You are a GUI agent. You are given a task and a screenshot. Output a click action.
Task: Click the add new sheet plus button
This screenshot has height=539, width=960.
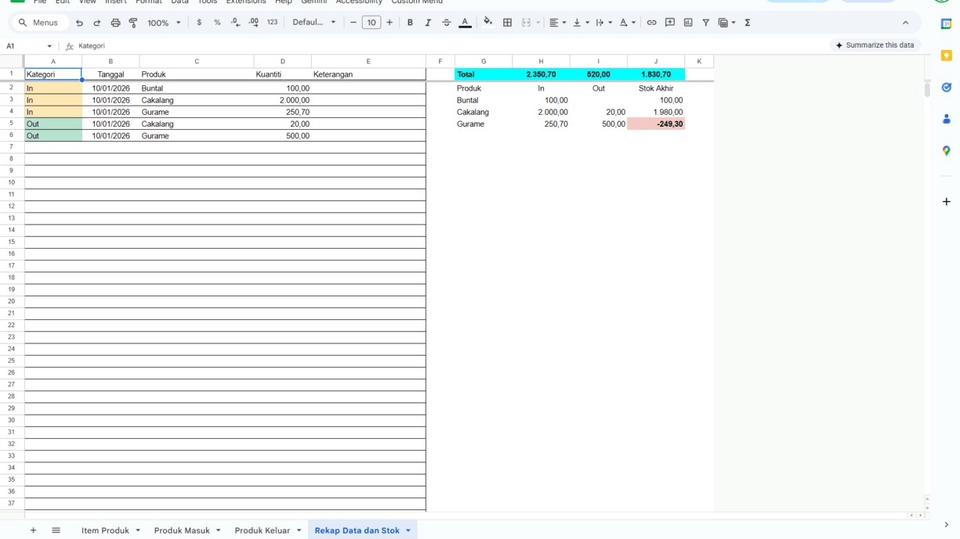tap(33, 531)
